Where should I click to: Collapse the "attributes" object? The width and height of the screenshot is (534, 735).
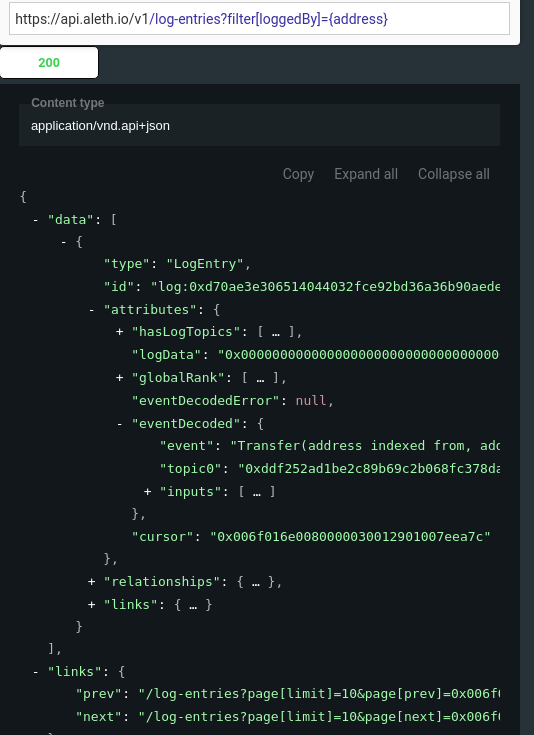tap(92, 309)
